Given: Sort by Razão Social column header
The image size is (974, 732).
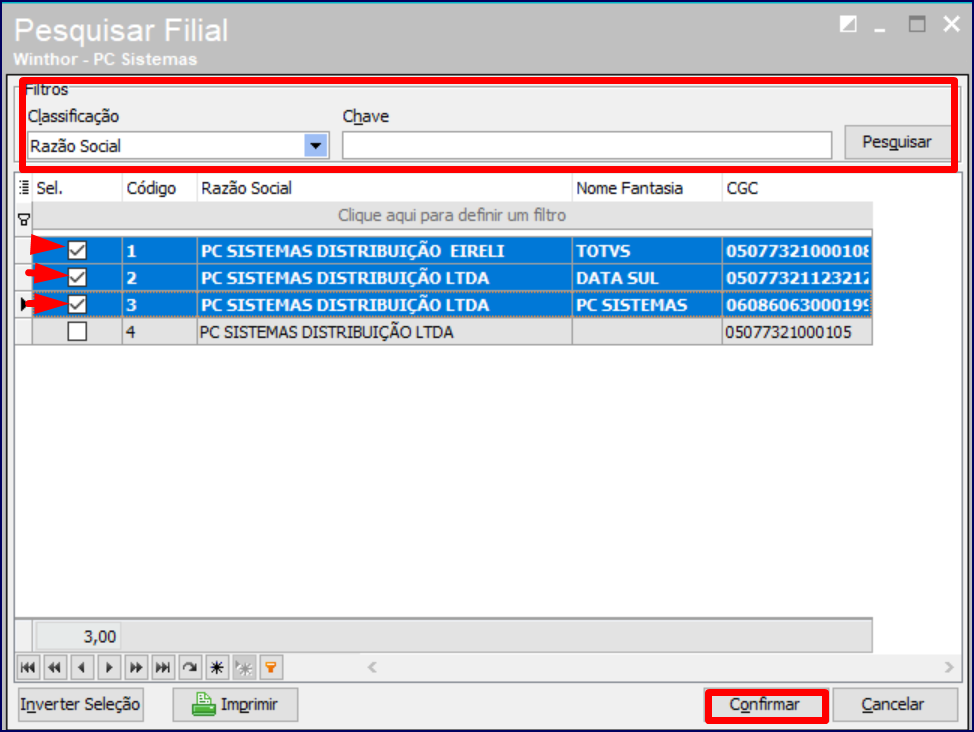Looking at the screenshot, I should tap(384, 188).
